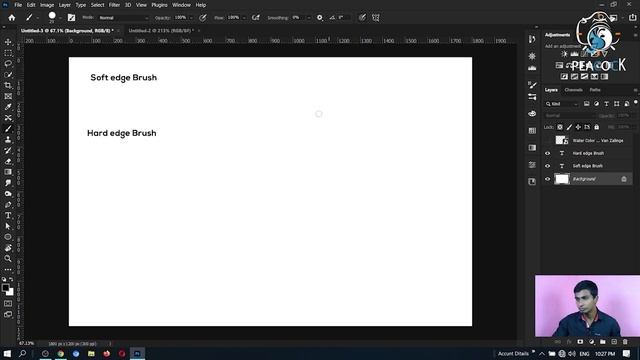This screenshot has height=360, width=640.
Task: Open the Image menu
Action: [47, 5]
